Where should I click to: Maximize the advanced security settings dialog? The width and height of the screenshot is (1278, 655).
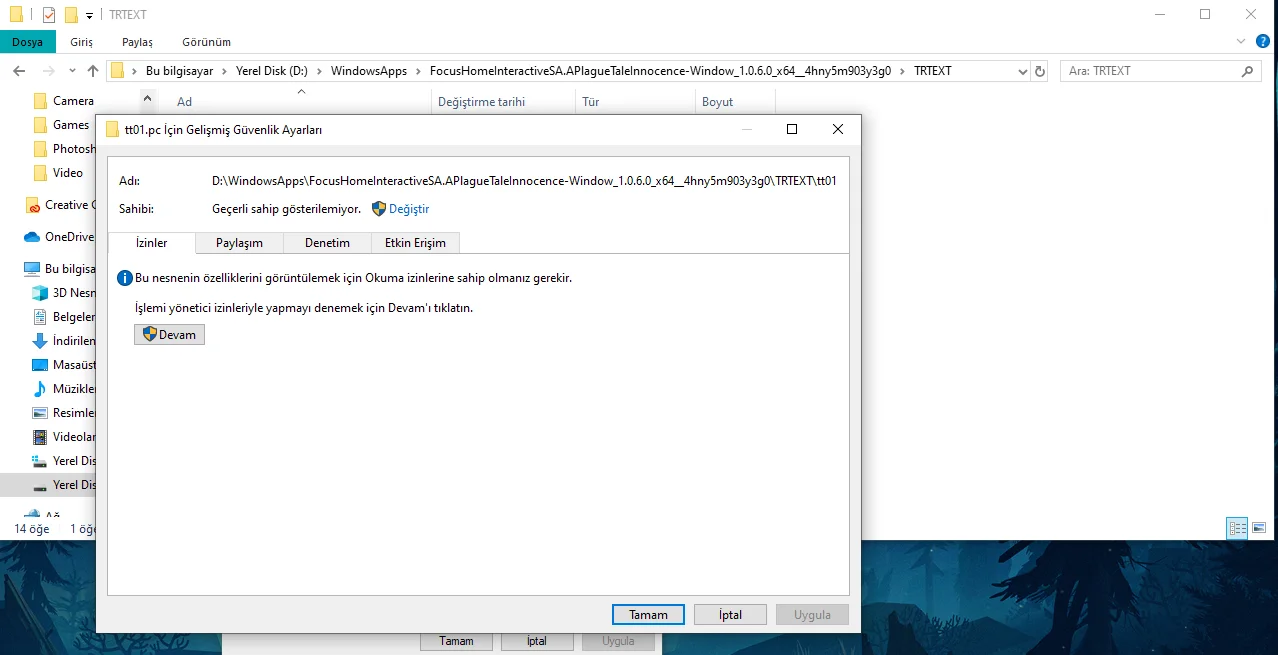792,129
